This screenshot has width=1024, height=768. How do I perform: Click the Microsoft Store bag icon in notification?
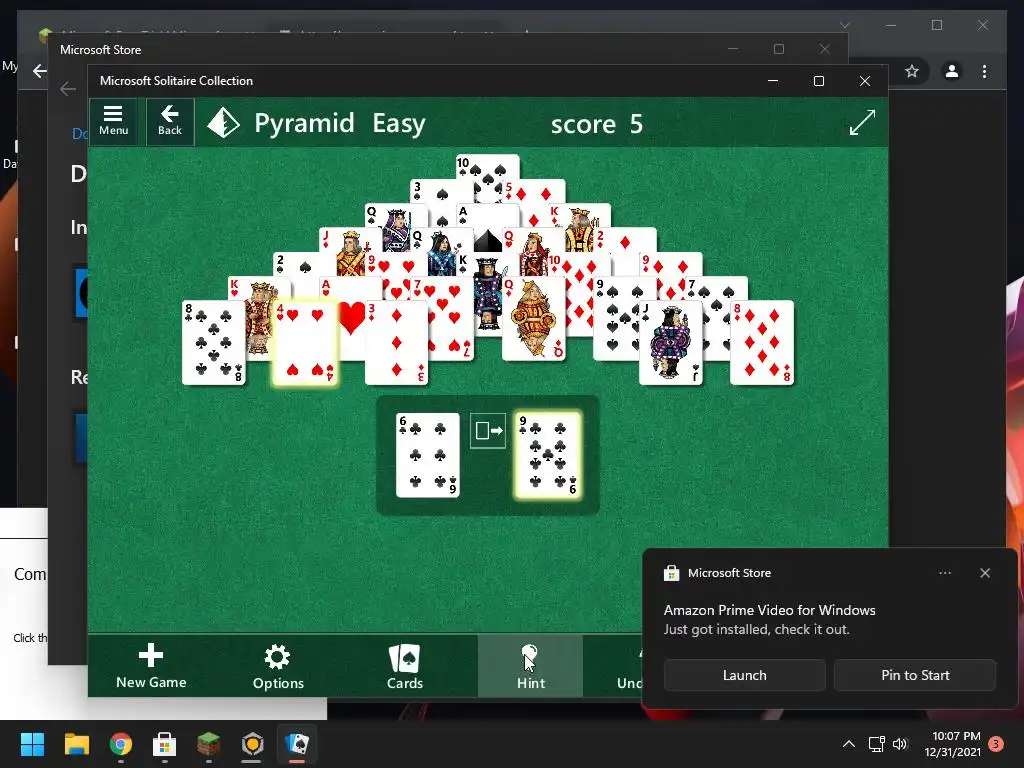[671, 573]
